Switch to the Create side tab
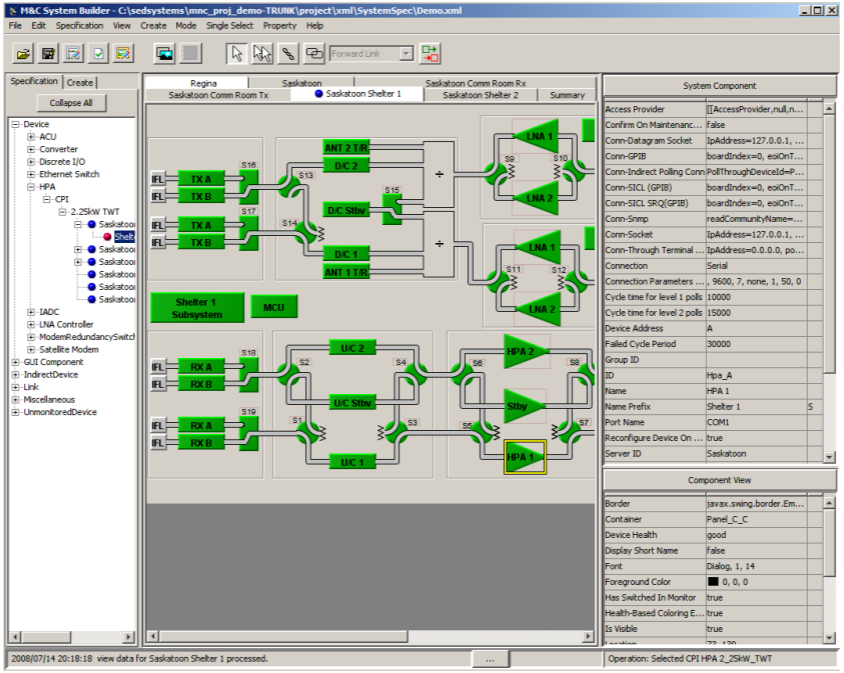 [80, 82]
